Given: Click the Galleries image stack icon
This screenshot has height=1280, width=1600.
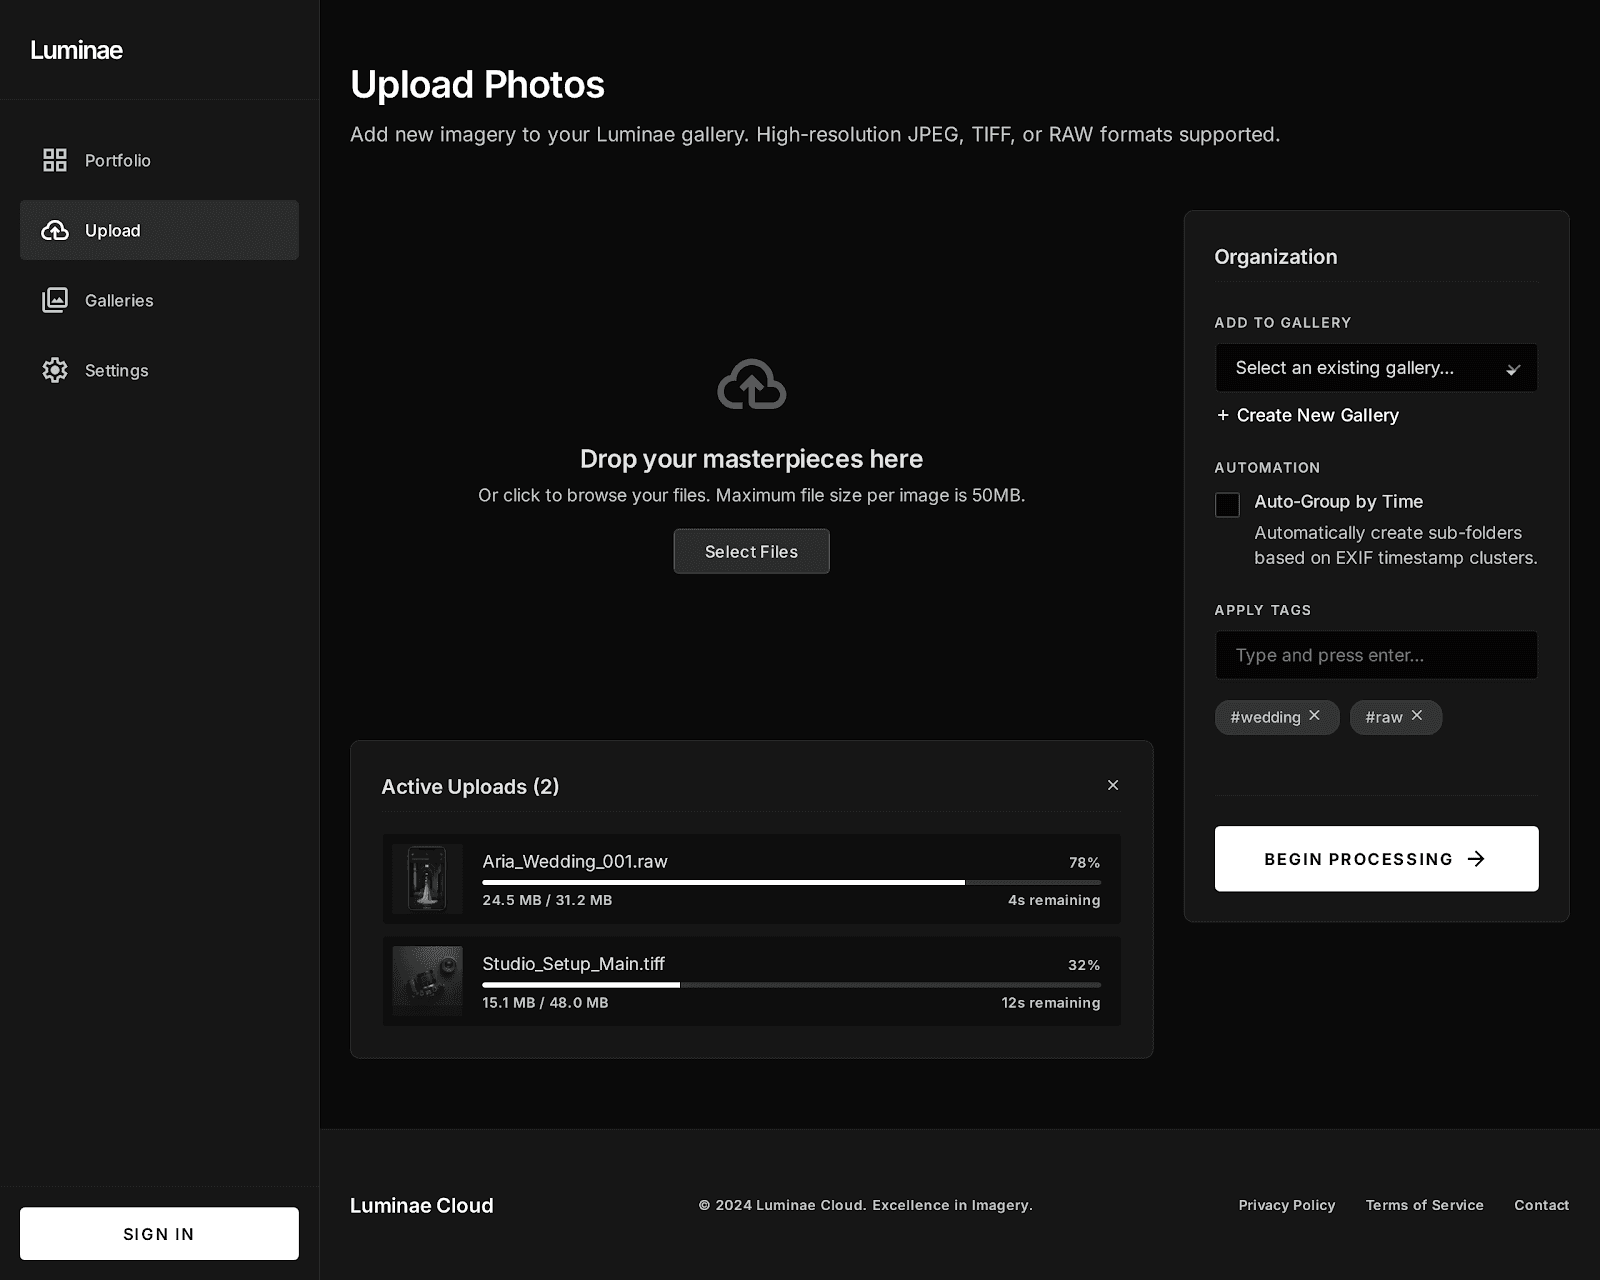Looking at the screenshot, I should 55,300.
